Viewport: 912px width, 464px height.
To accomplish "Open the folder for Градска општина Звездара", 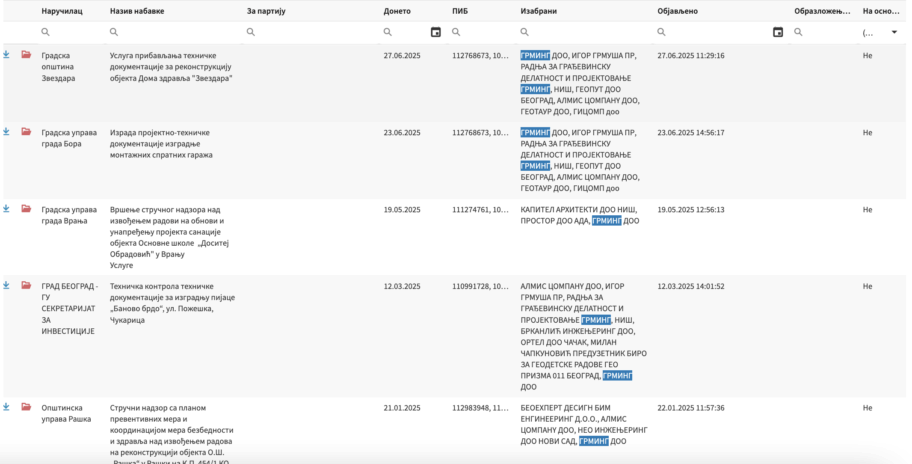I will pyautogui.click(x=26, y=54).
